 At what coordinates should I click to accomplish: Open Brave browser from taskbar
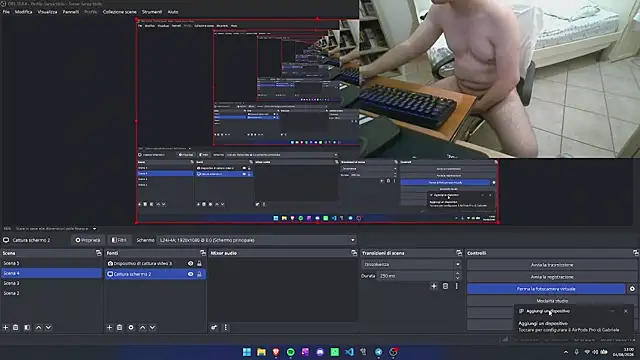276,352
